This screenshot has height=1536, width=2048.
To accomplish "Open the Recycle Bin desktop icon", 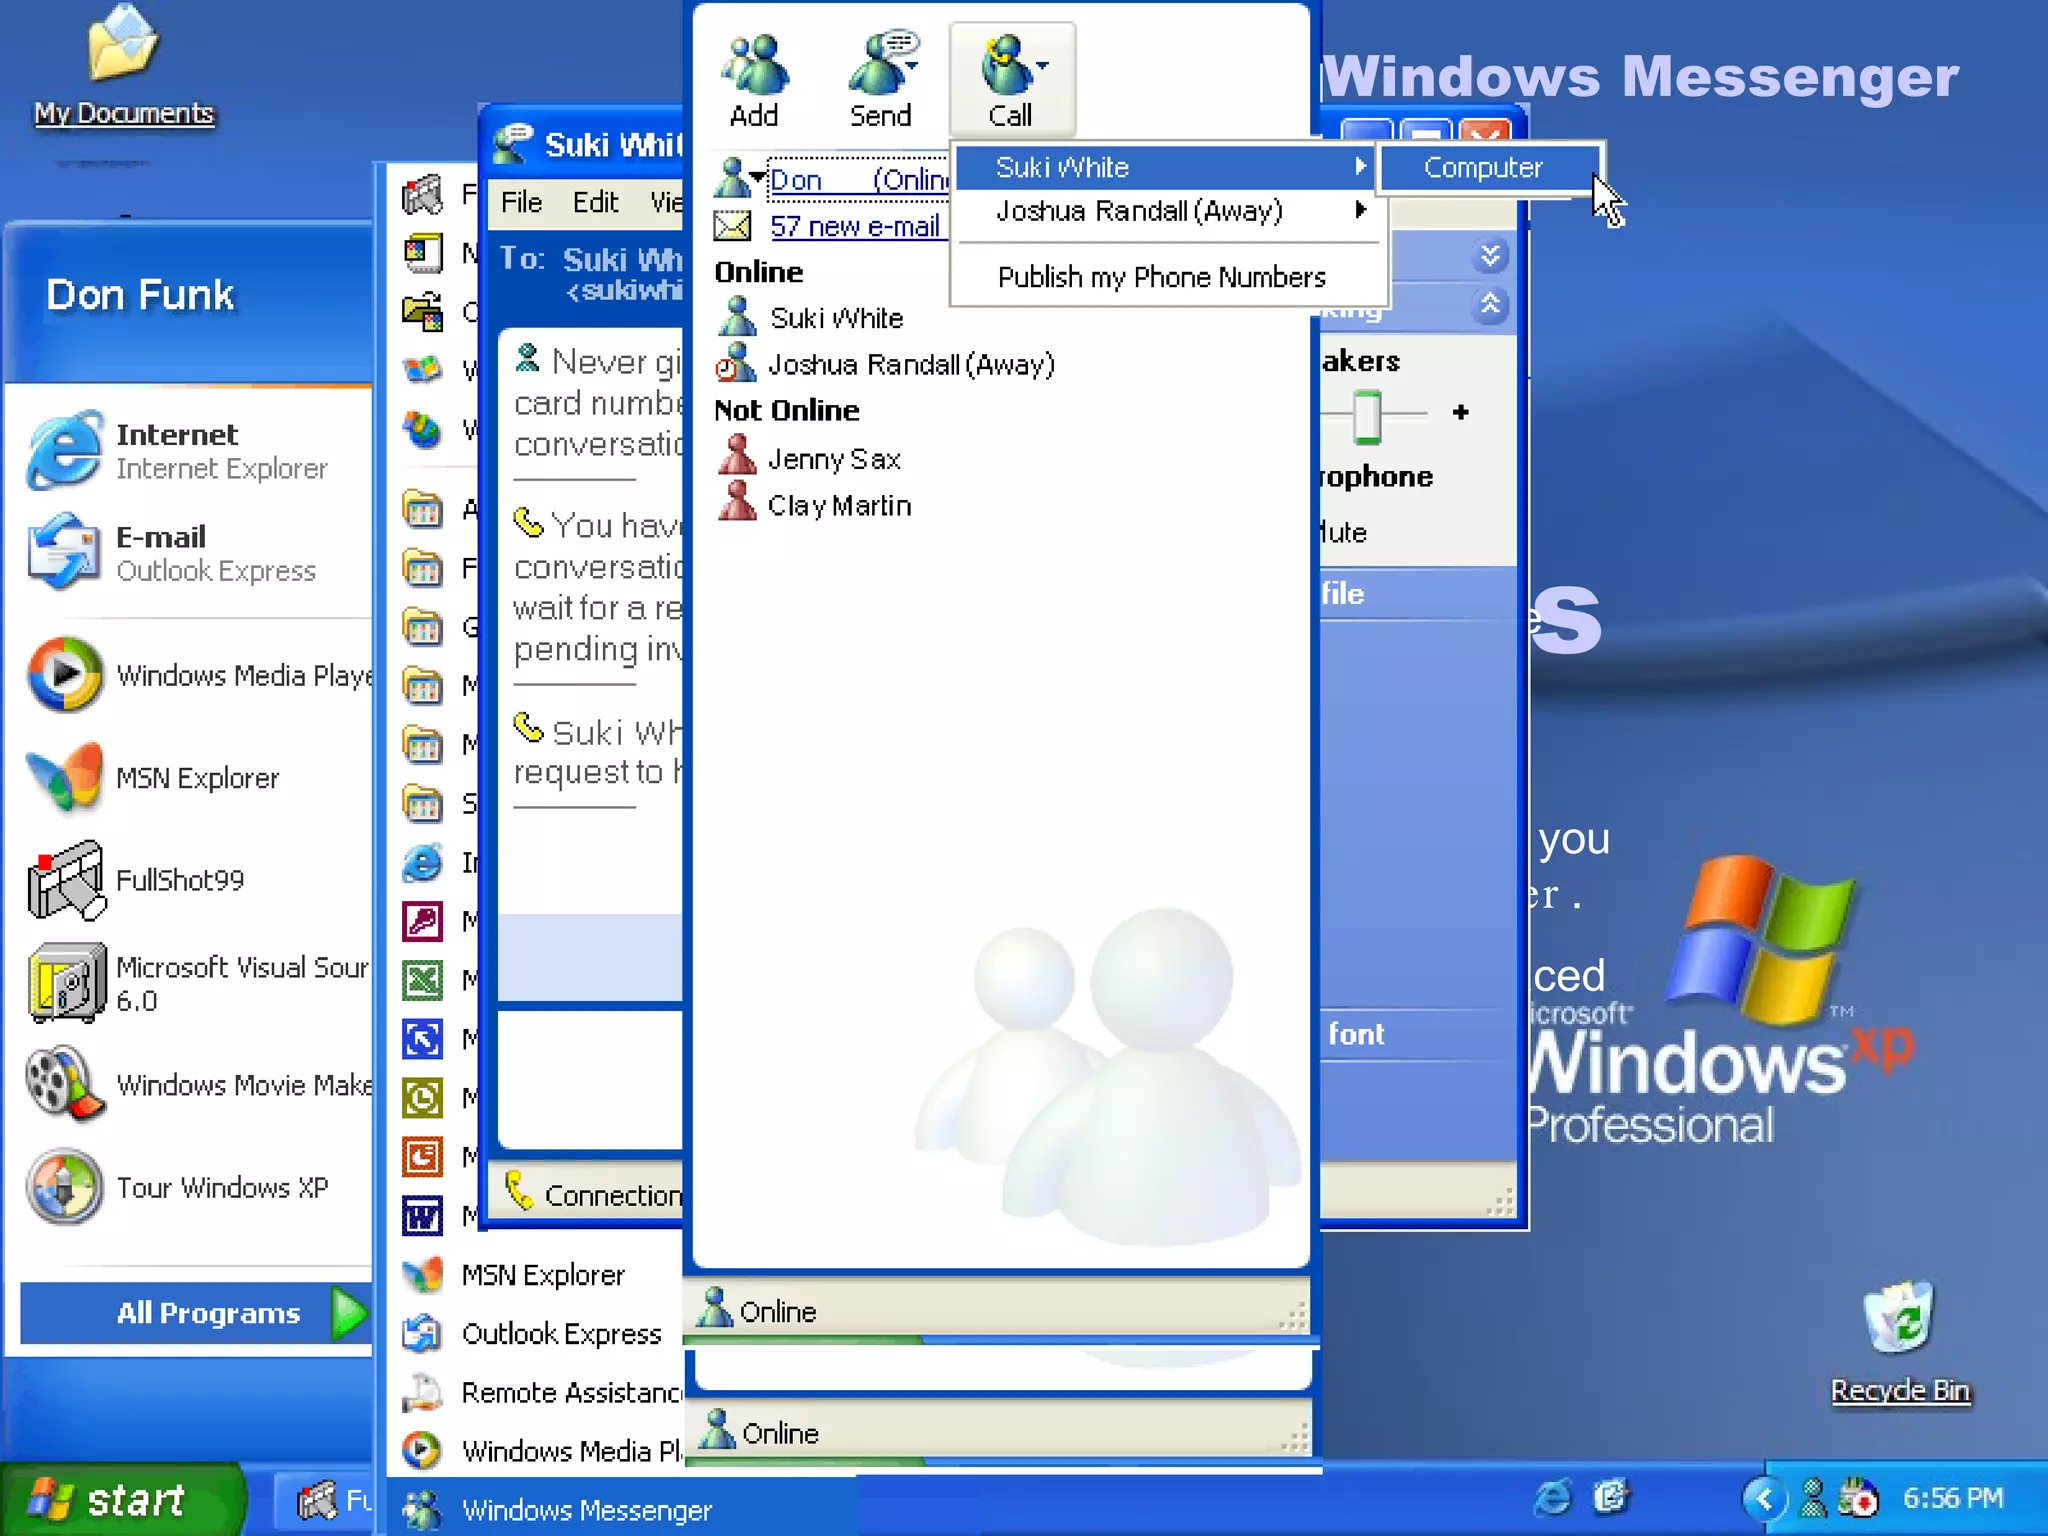I will tap(1900, 1342).
